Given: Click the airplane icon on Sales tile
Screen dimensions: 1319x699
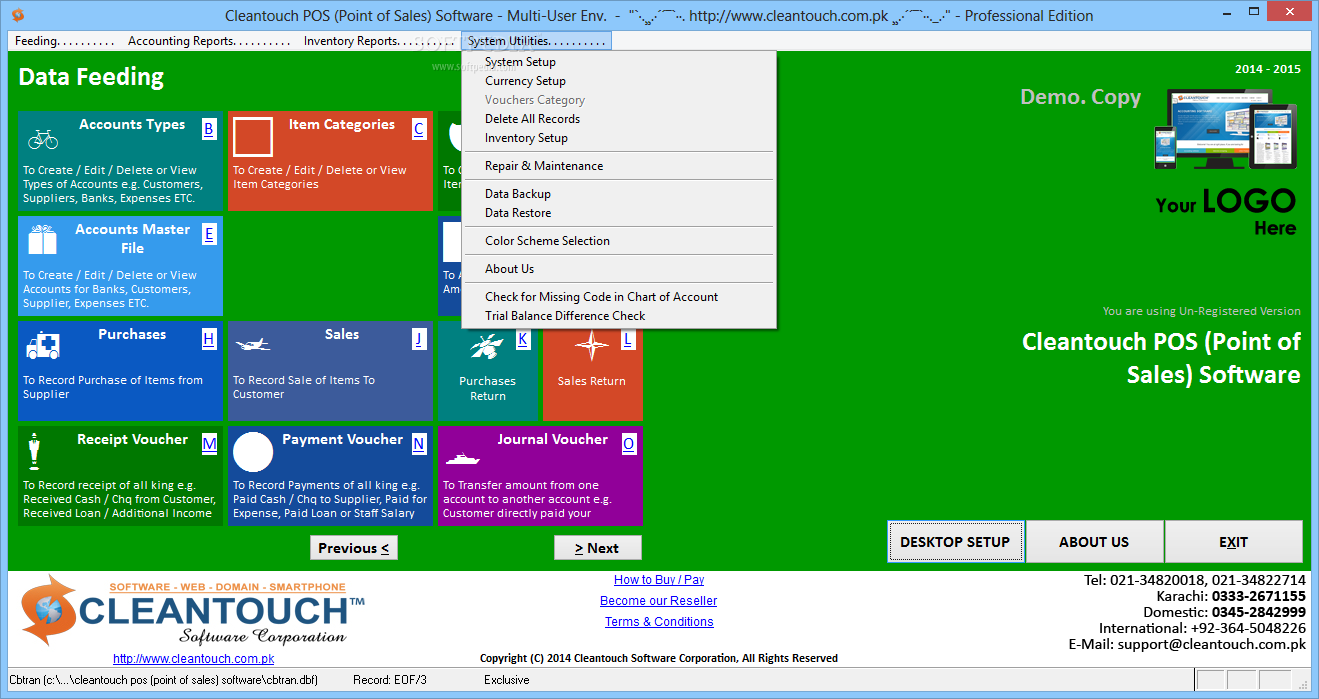Looking at the screenshot, I should (252, 344).
